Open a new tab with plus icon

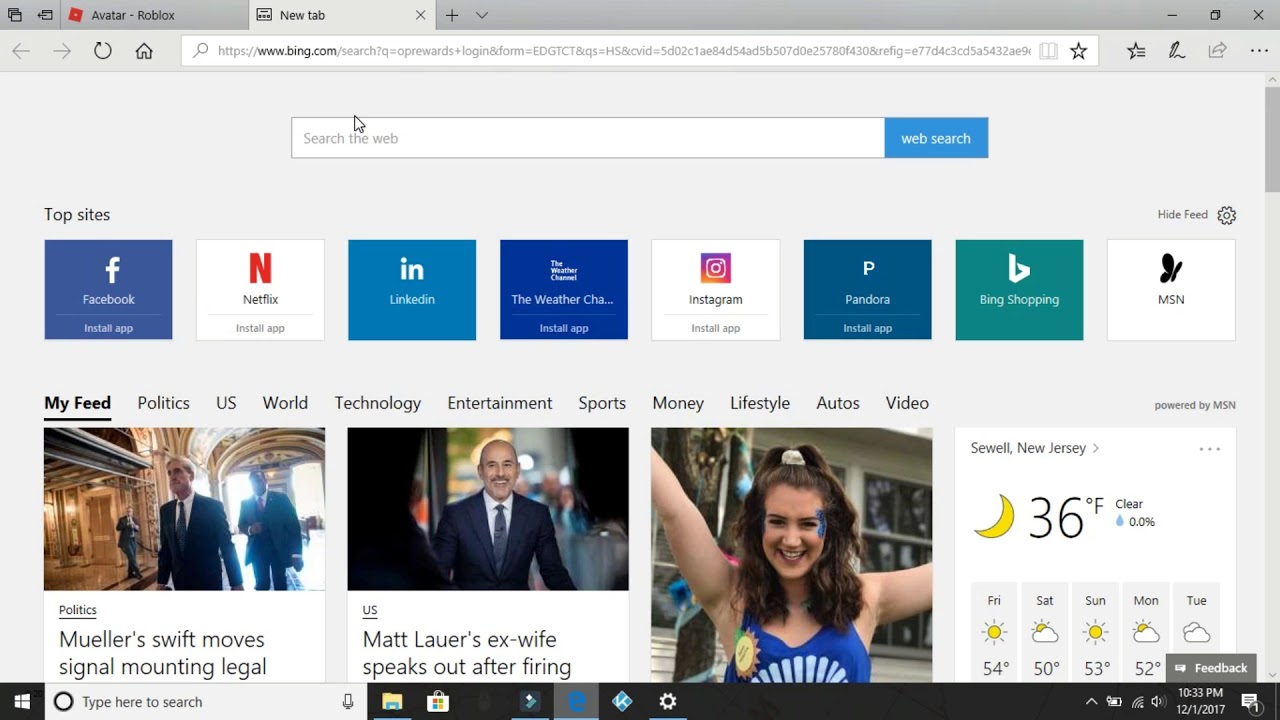tap(452, 15)
